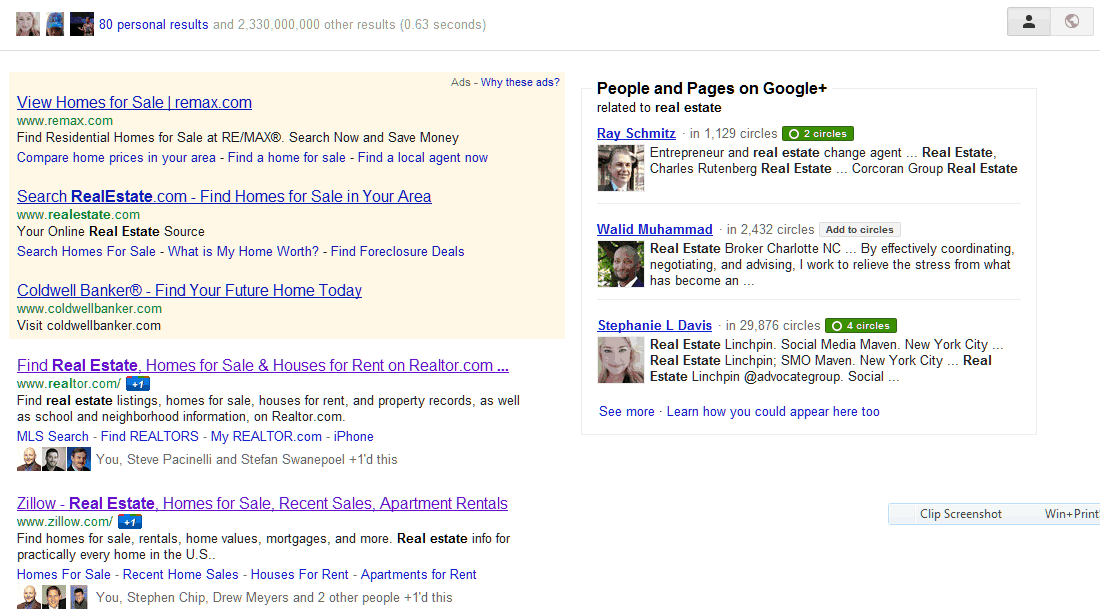The height and width of the screenshot is (615, 1100).
Task: Click +1 button next to www.realtor.com
Action: pyautogui.click(x=138, y=384)
